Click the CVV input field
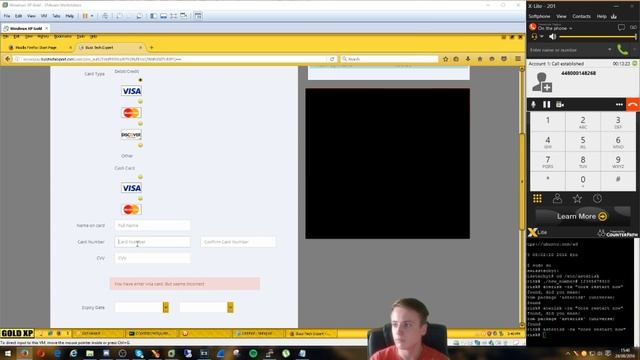The image size is (640, 360). 152,258
